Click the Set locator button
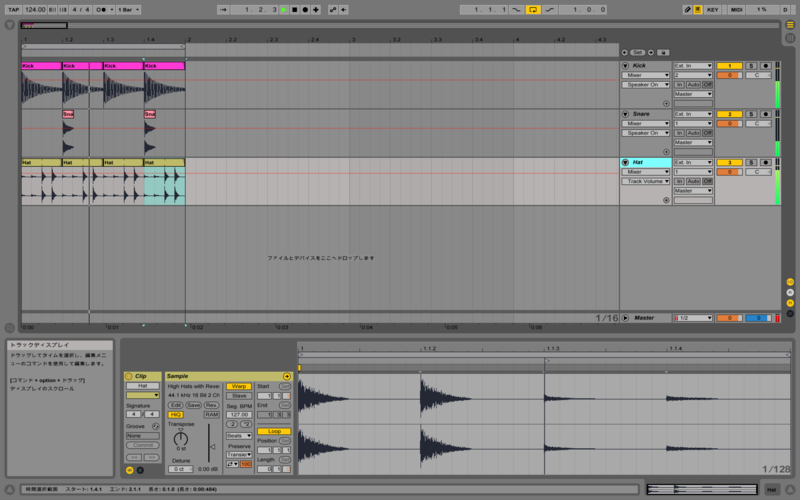This screenshot has width=800, height=500. point(637,53)
